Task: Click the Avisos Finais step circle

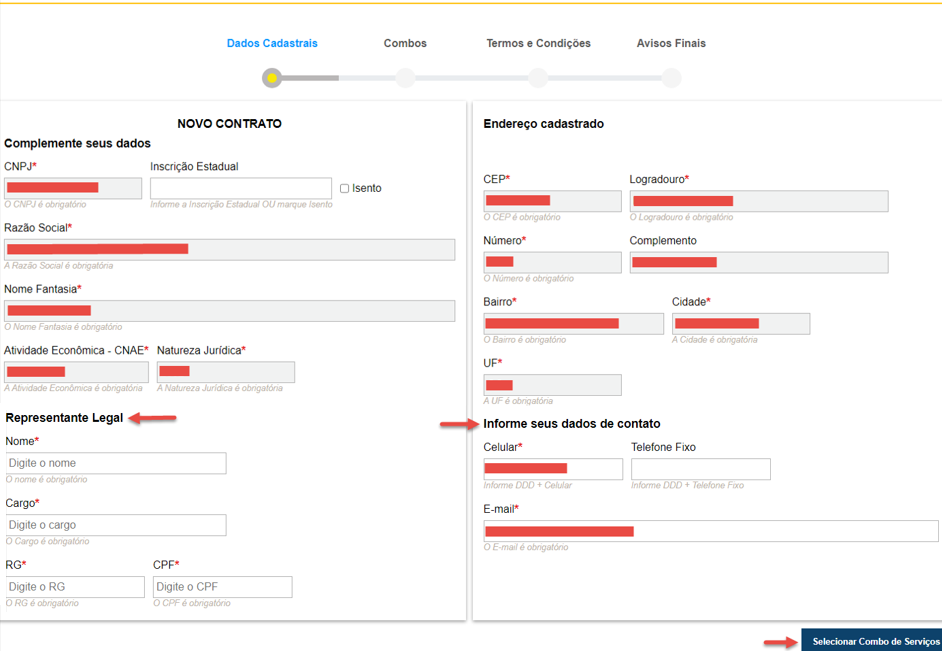Action: (x=671, y=77)
